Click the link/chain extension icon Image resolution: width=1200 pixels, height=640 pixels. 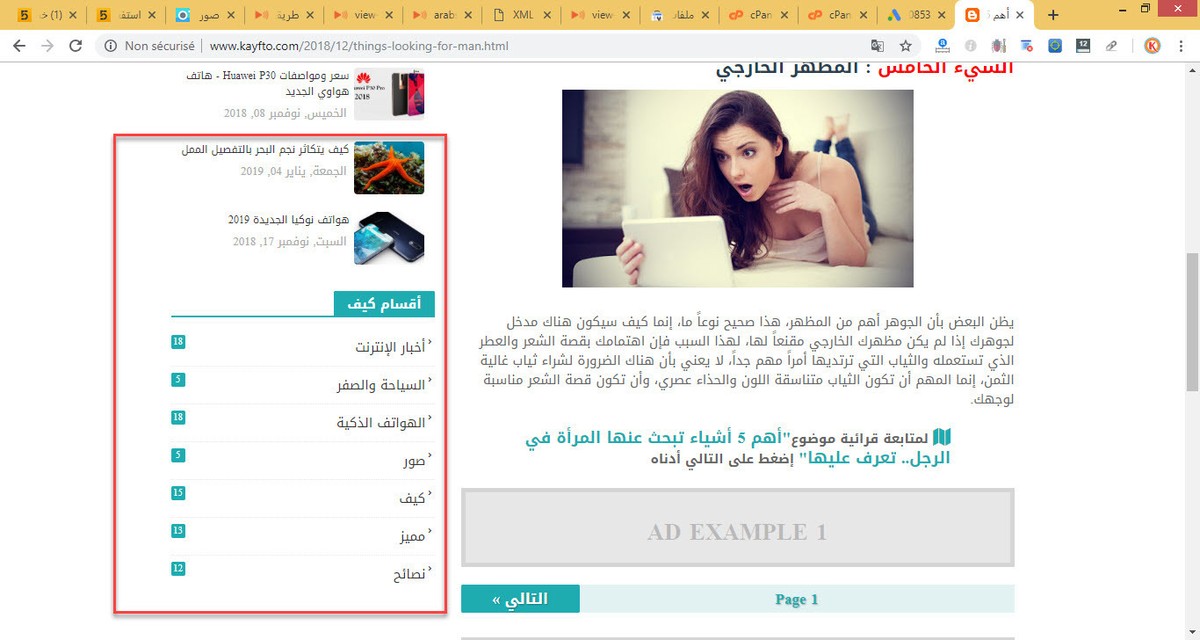pyautogui.click(x=1111, y=46)
